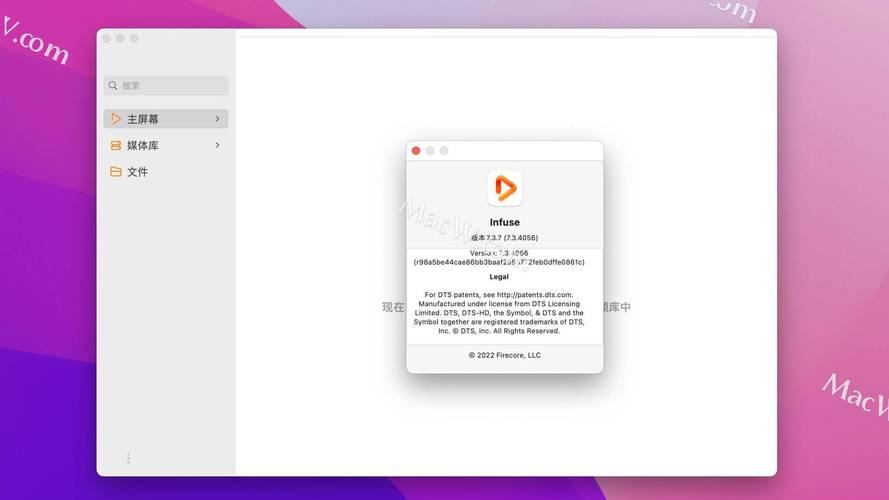The width and height of the screenshot is (889, 500).
Task: Click the main window's inactive close button
Action: (x=106, y=38)
